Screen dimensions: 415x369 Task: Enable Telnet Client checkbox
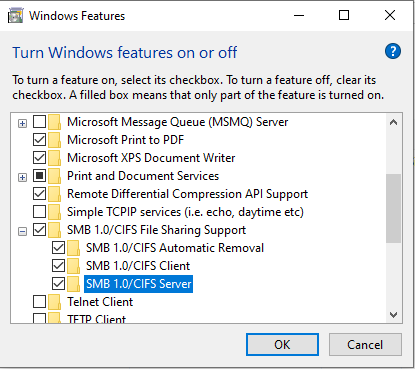click(x=39, y=302)
